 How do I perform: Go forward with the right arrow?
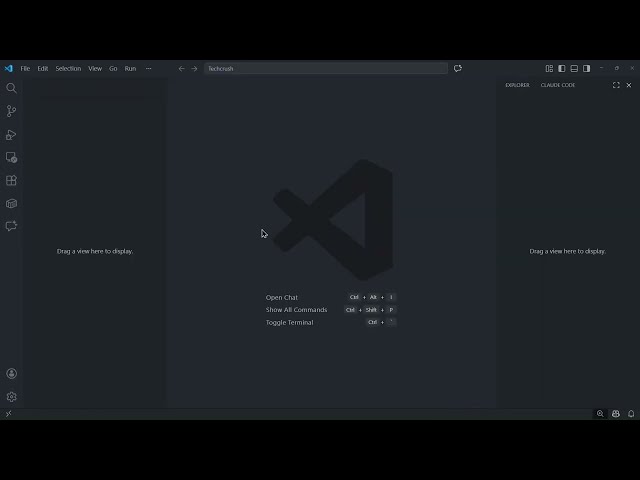[x=194, y=69]
